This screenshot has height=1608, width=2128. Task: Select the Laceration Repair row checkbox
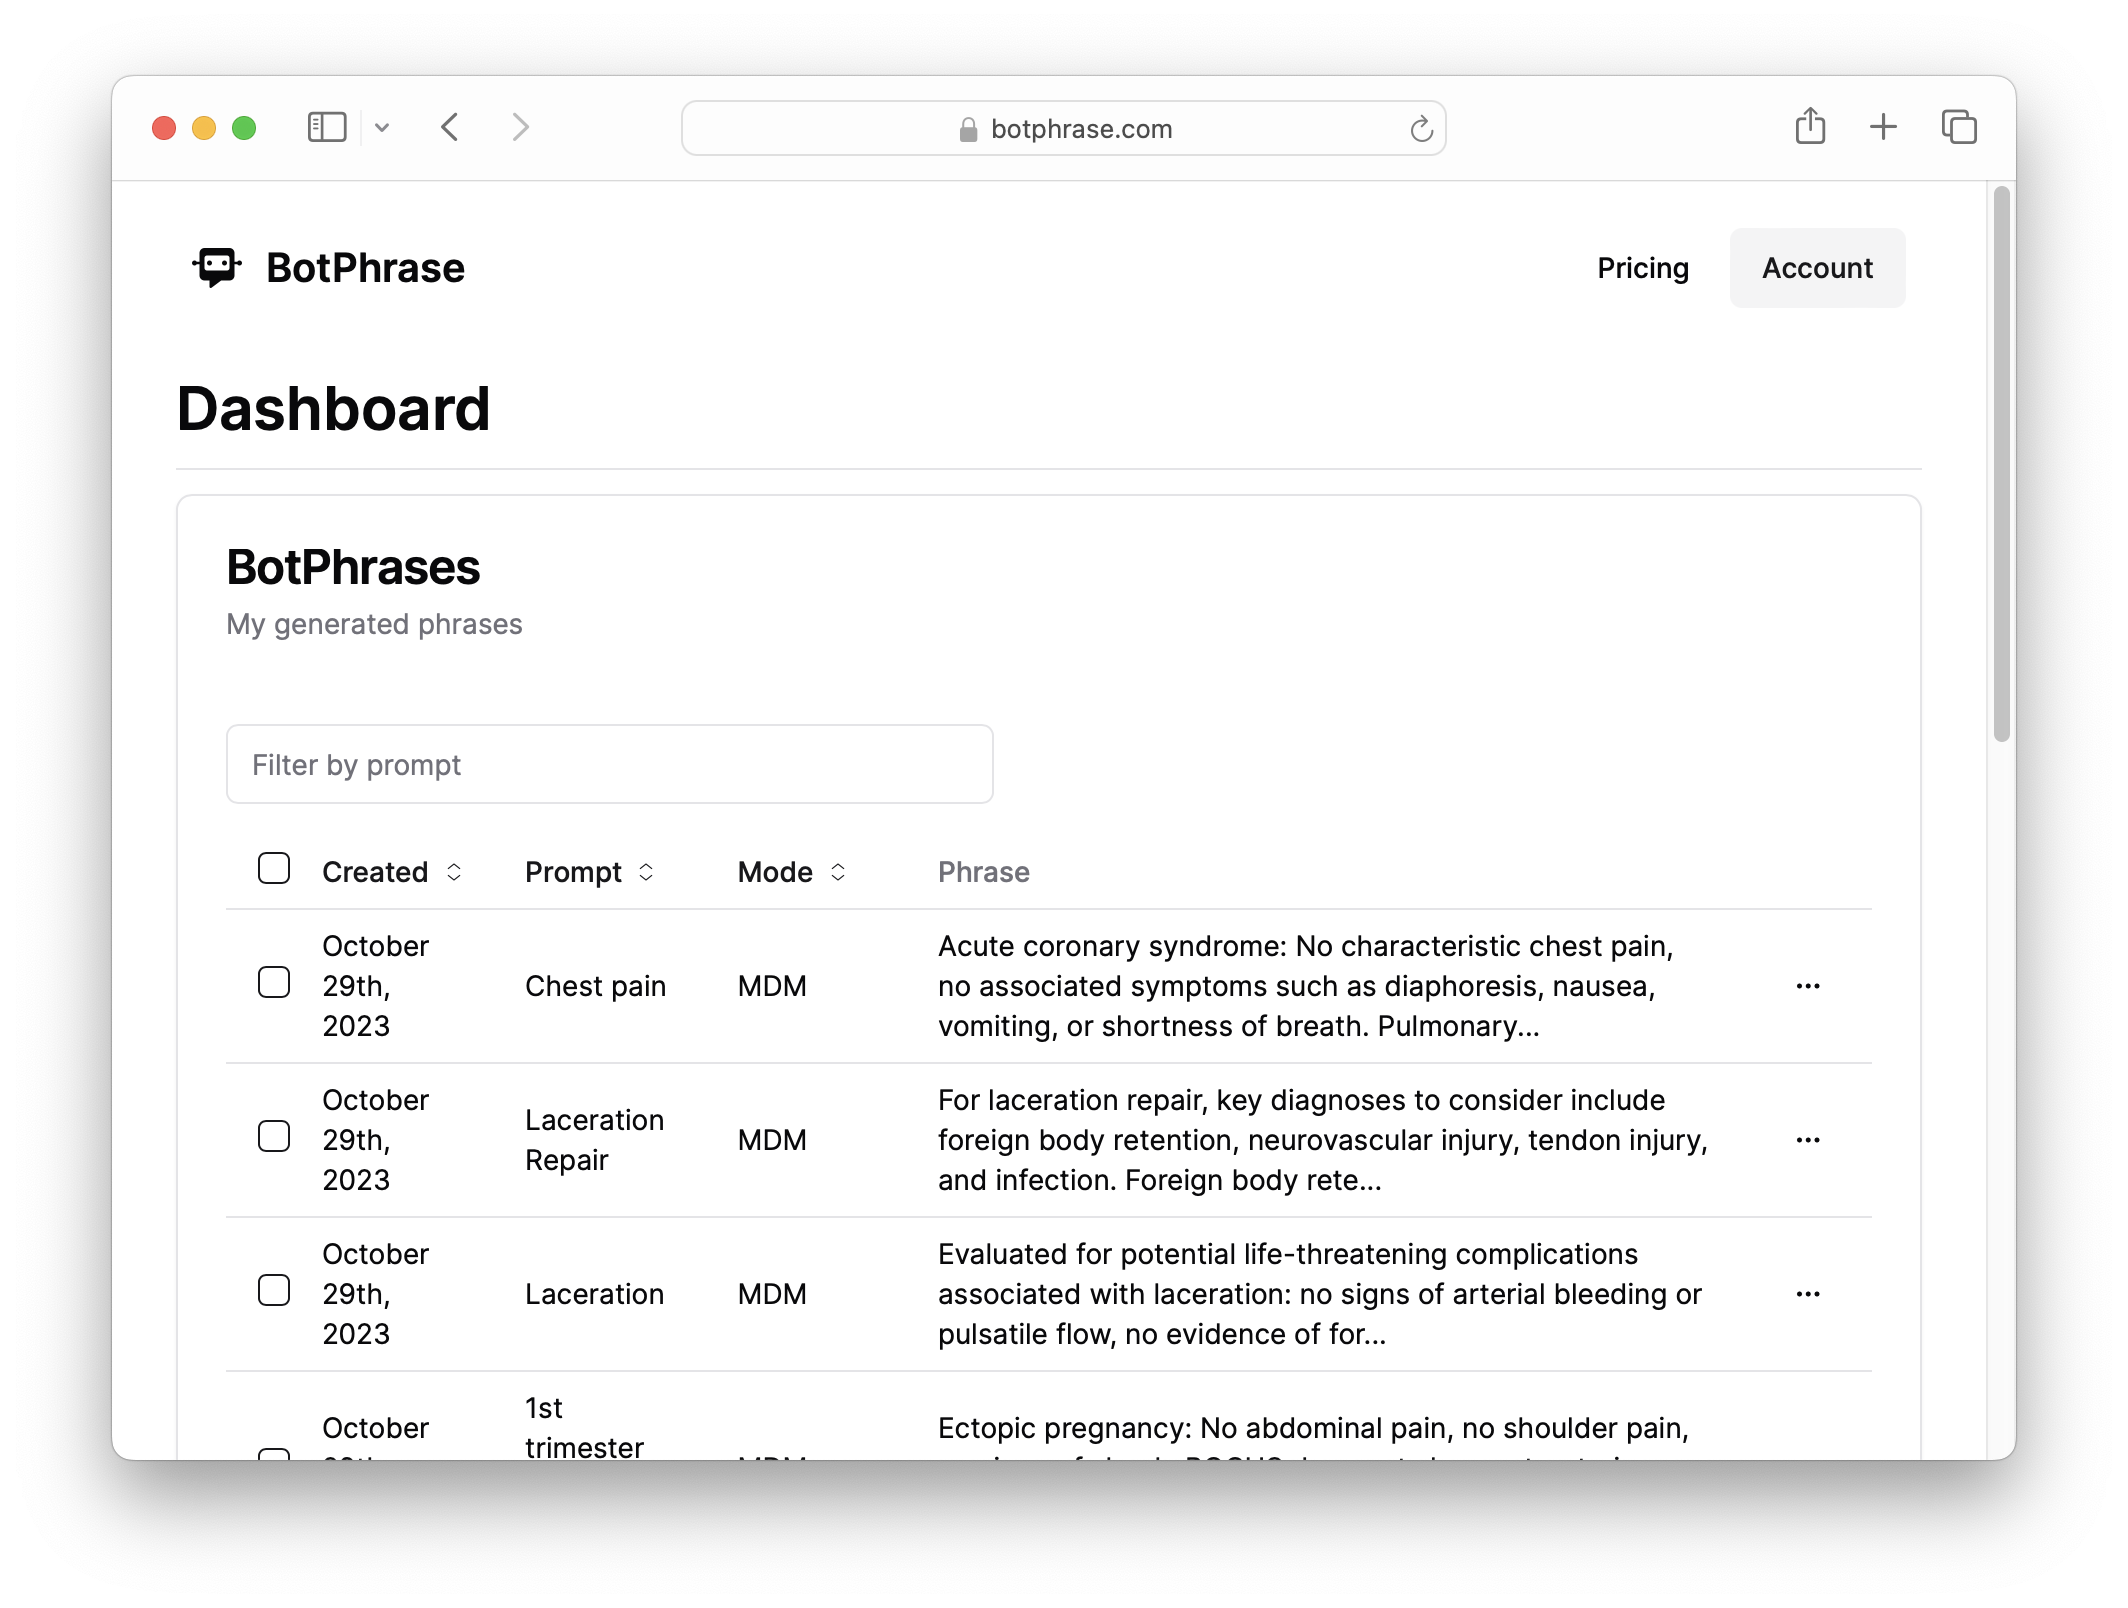tap(274, 1136)
